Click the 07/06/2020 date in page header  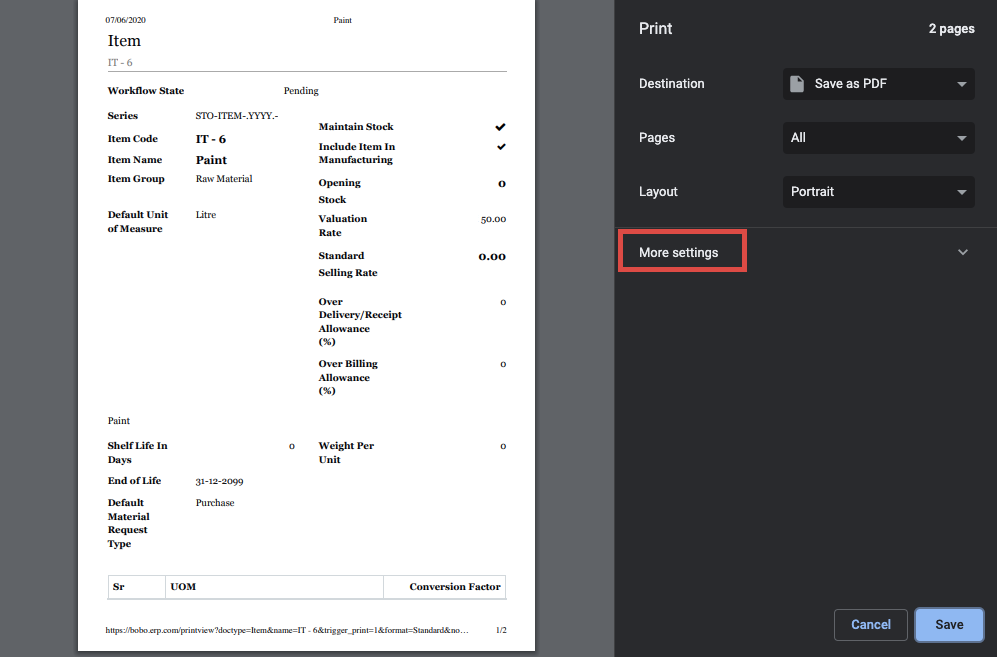pyautogui.click(x=125, y=20)
